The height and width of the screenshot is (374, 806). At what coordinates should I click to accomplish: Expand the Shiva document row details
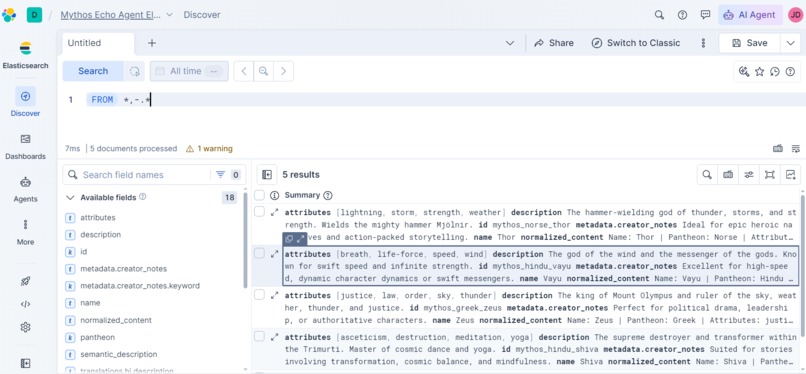(274, 337)
